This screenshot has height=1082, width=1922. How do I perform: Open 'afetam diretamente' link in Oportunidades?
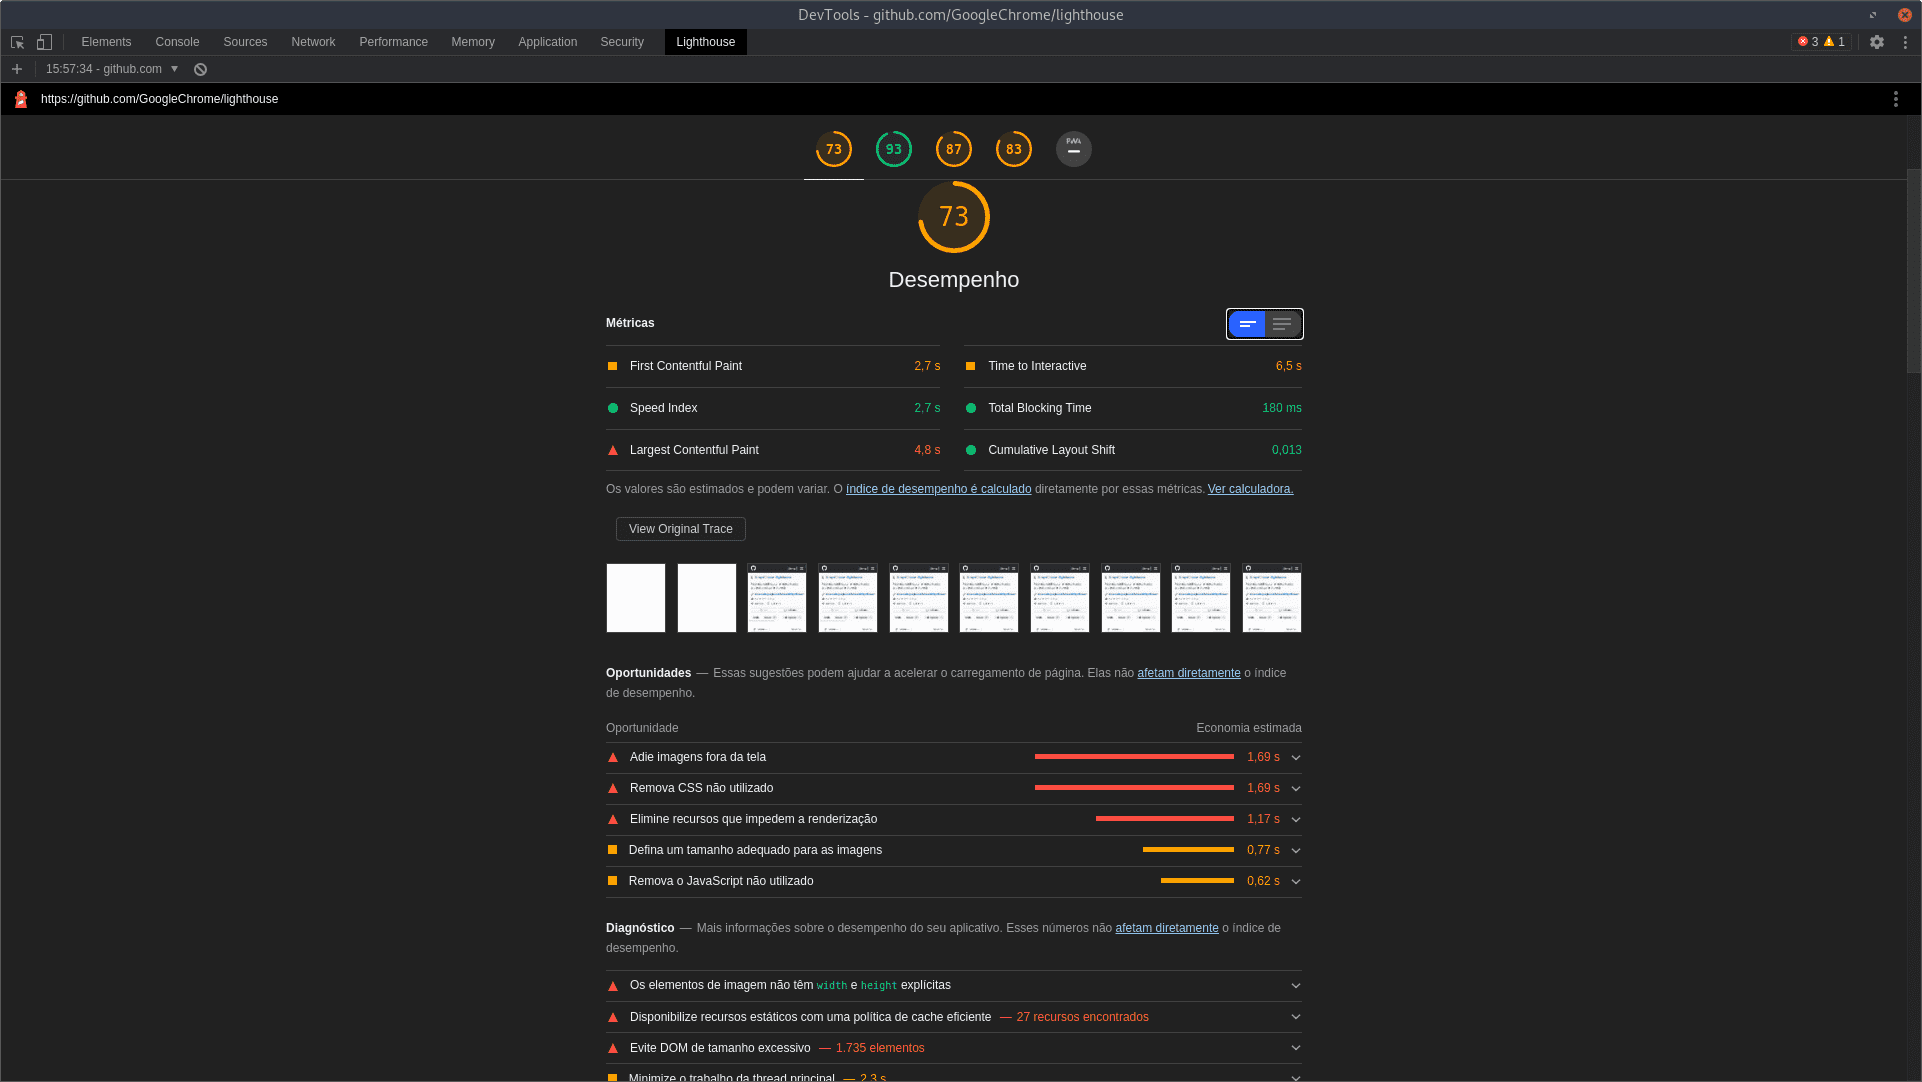click(x=1188, y=673)
